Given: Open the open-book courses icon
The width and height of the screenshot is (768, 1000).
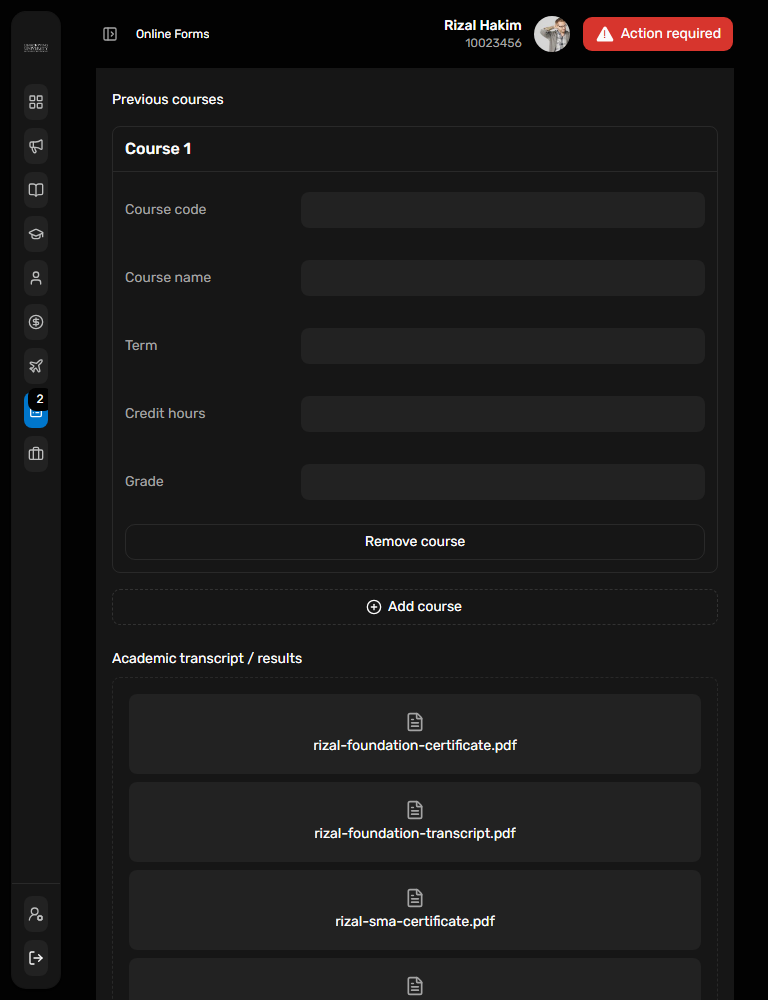Looking at the screenshot, I should [36, 190].
